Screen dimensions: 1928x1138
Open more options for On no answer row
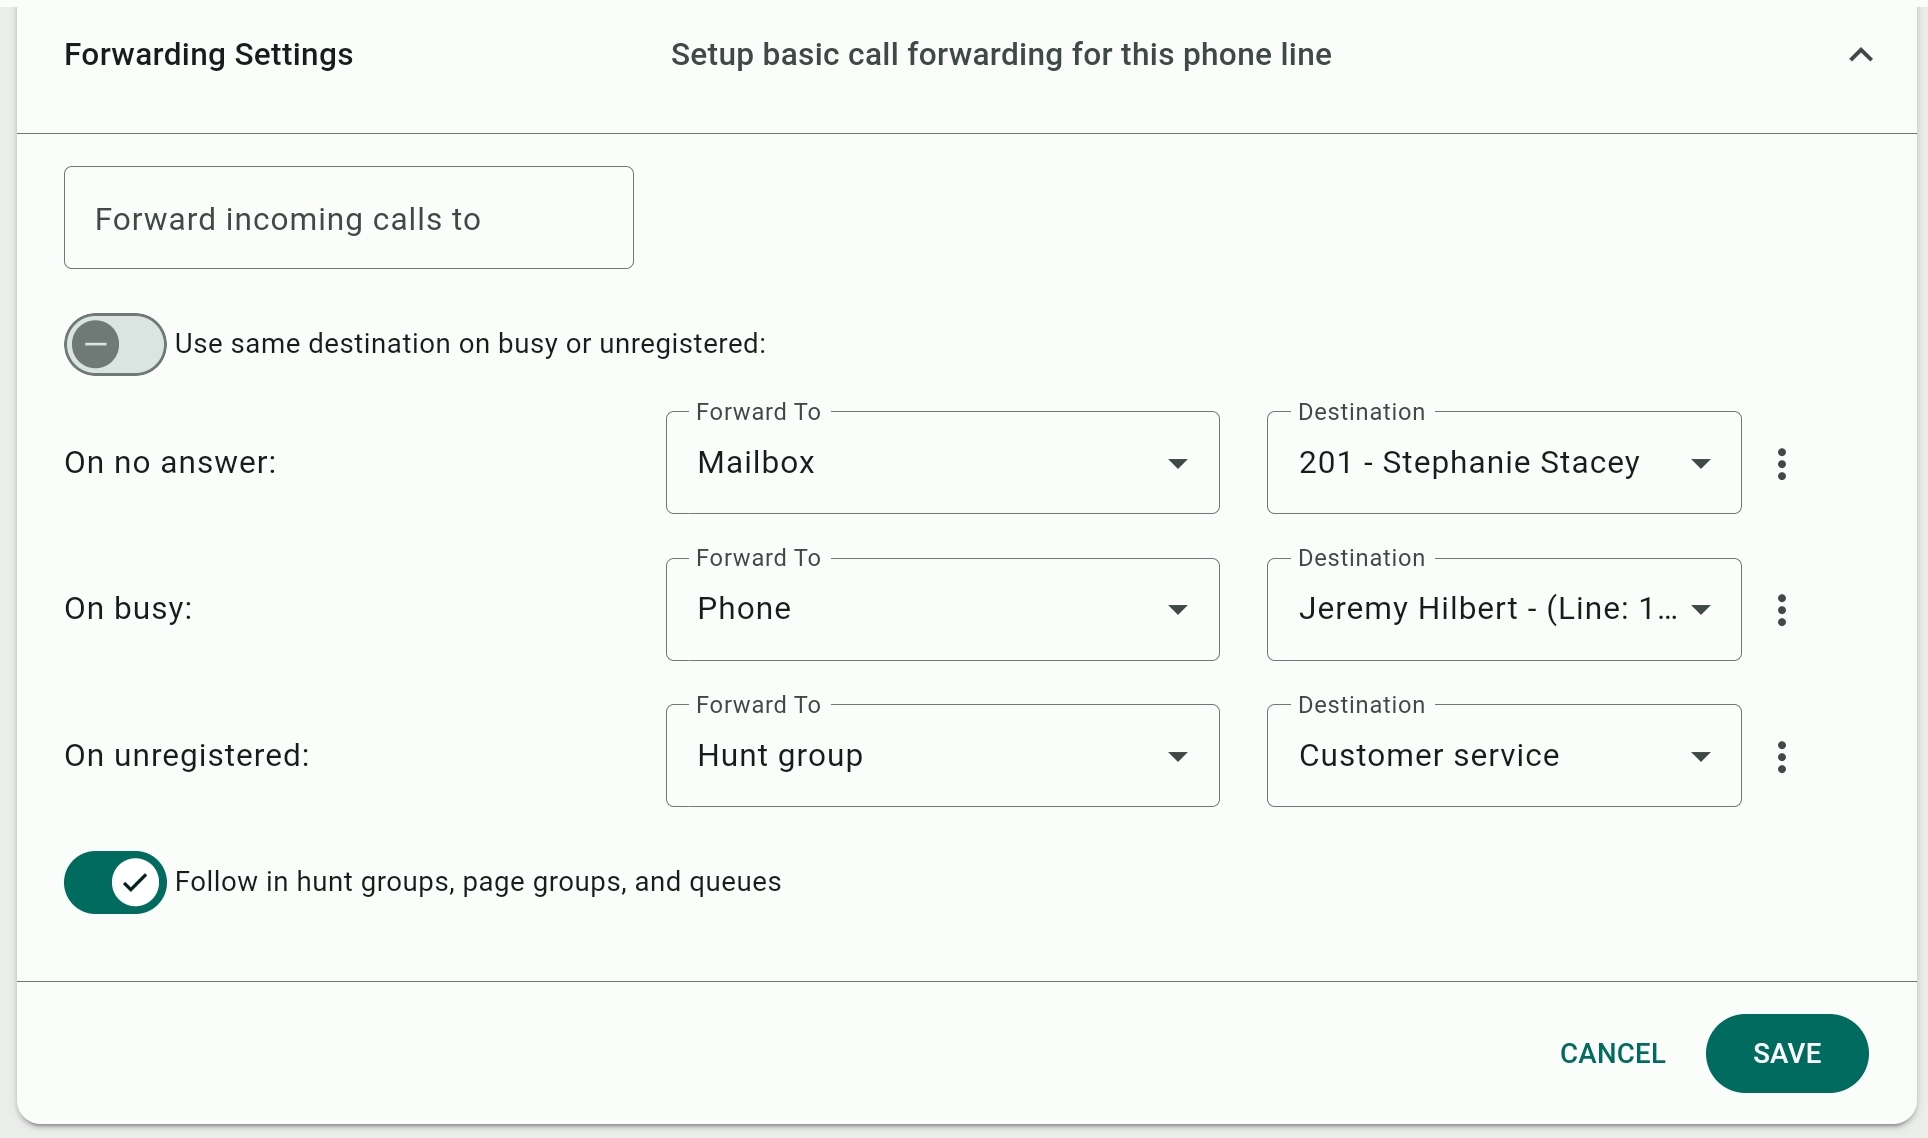coord(1781,464)
